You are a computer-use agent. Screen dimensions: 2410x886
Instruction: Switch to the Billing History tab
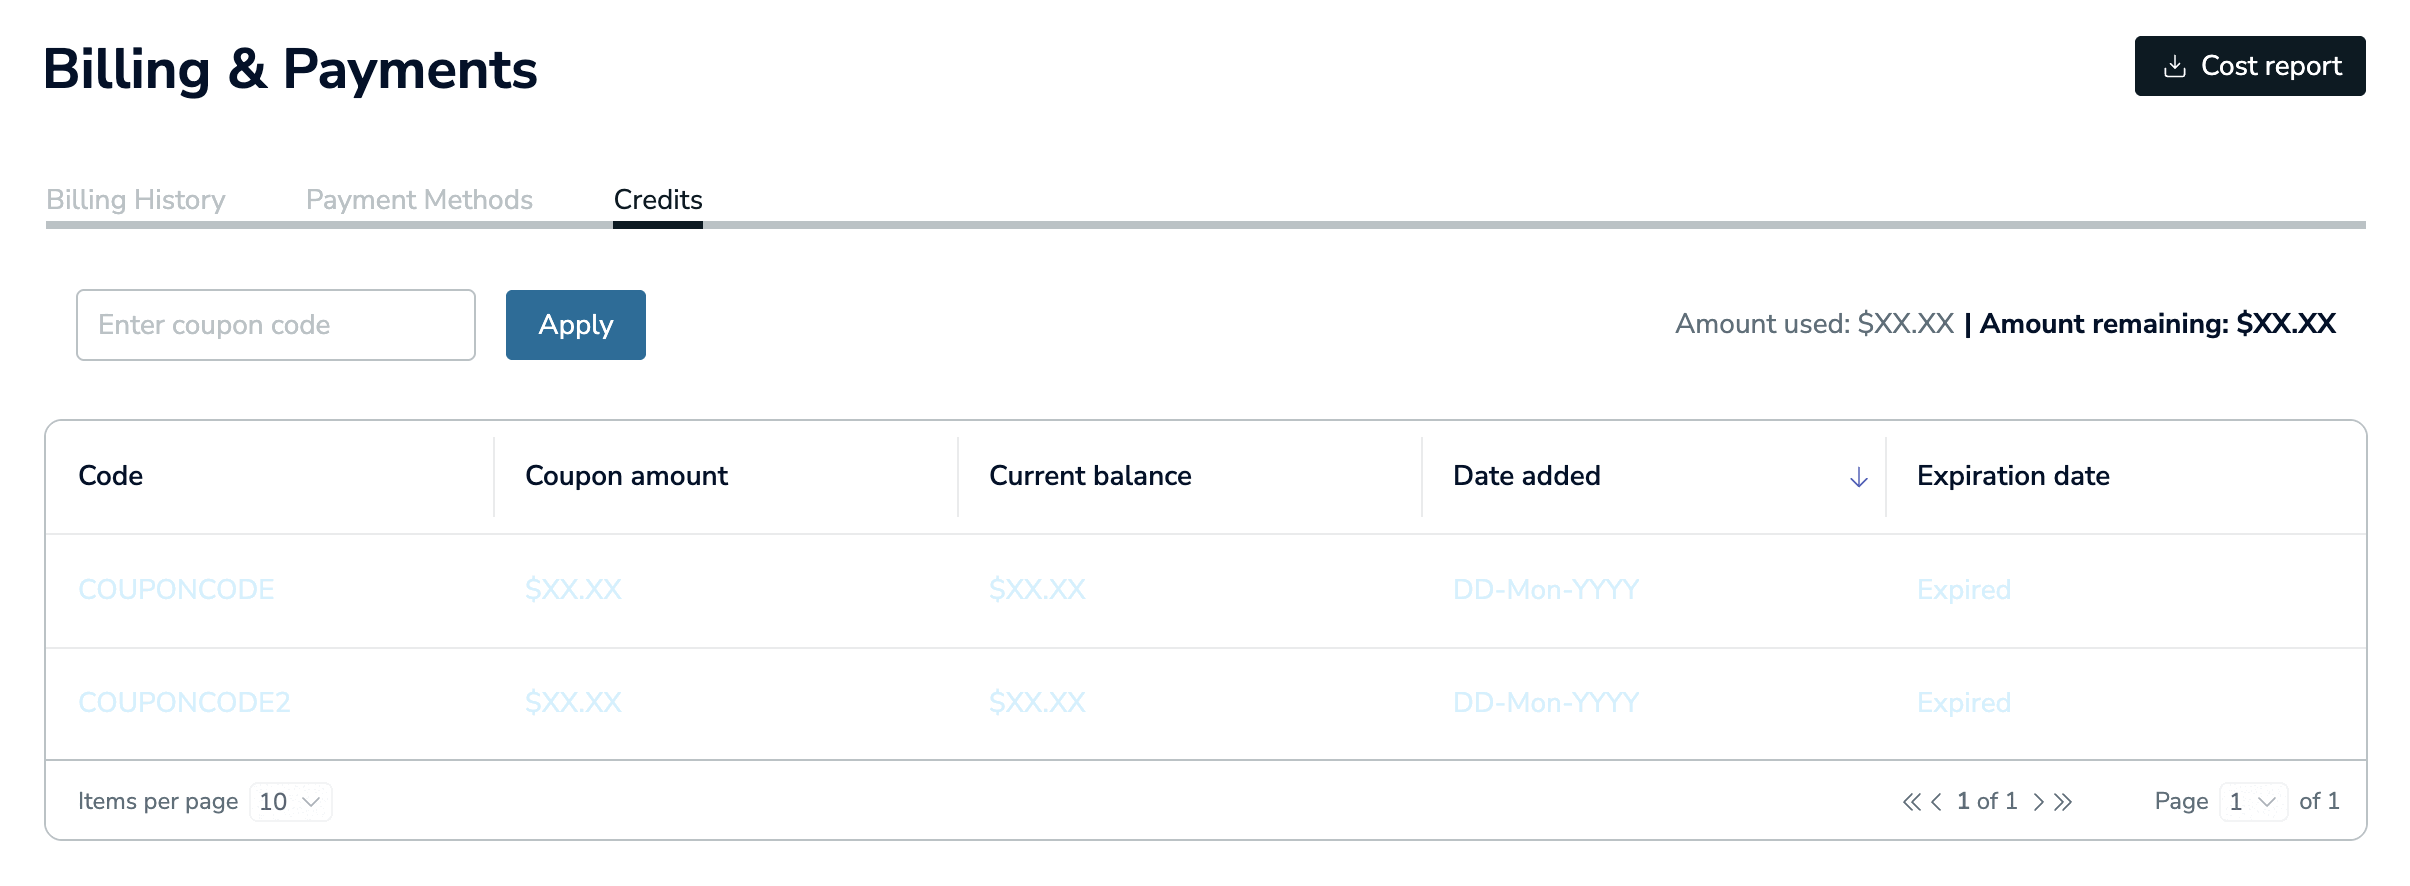(136, 200)
